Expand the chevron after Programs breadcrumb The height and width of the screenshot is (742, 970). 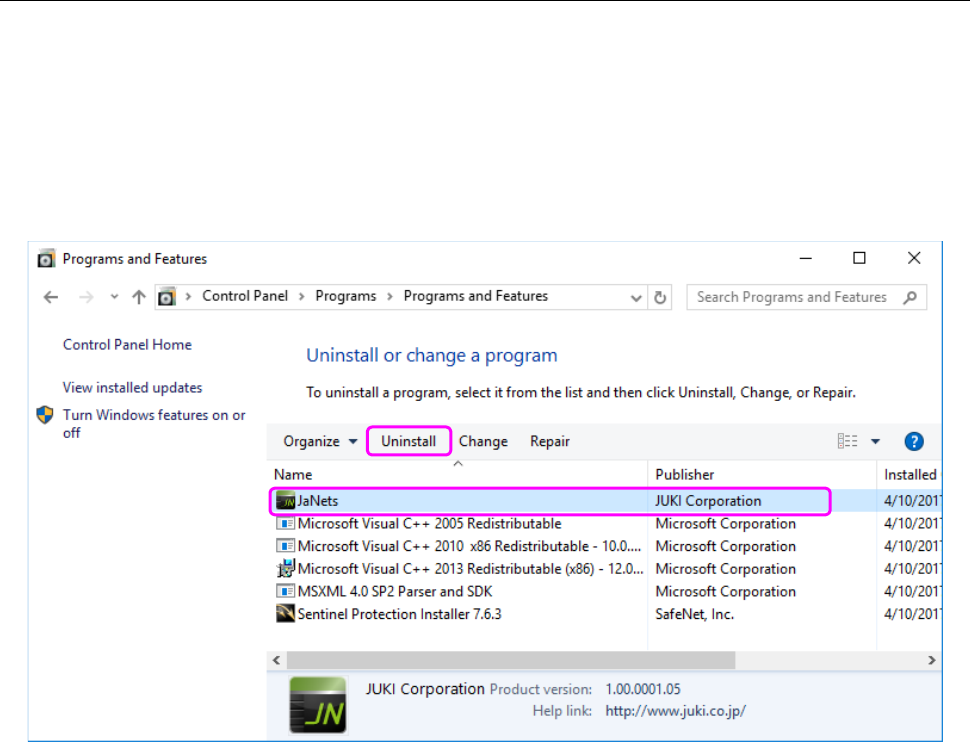tap(390, 297)
